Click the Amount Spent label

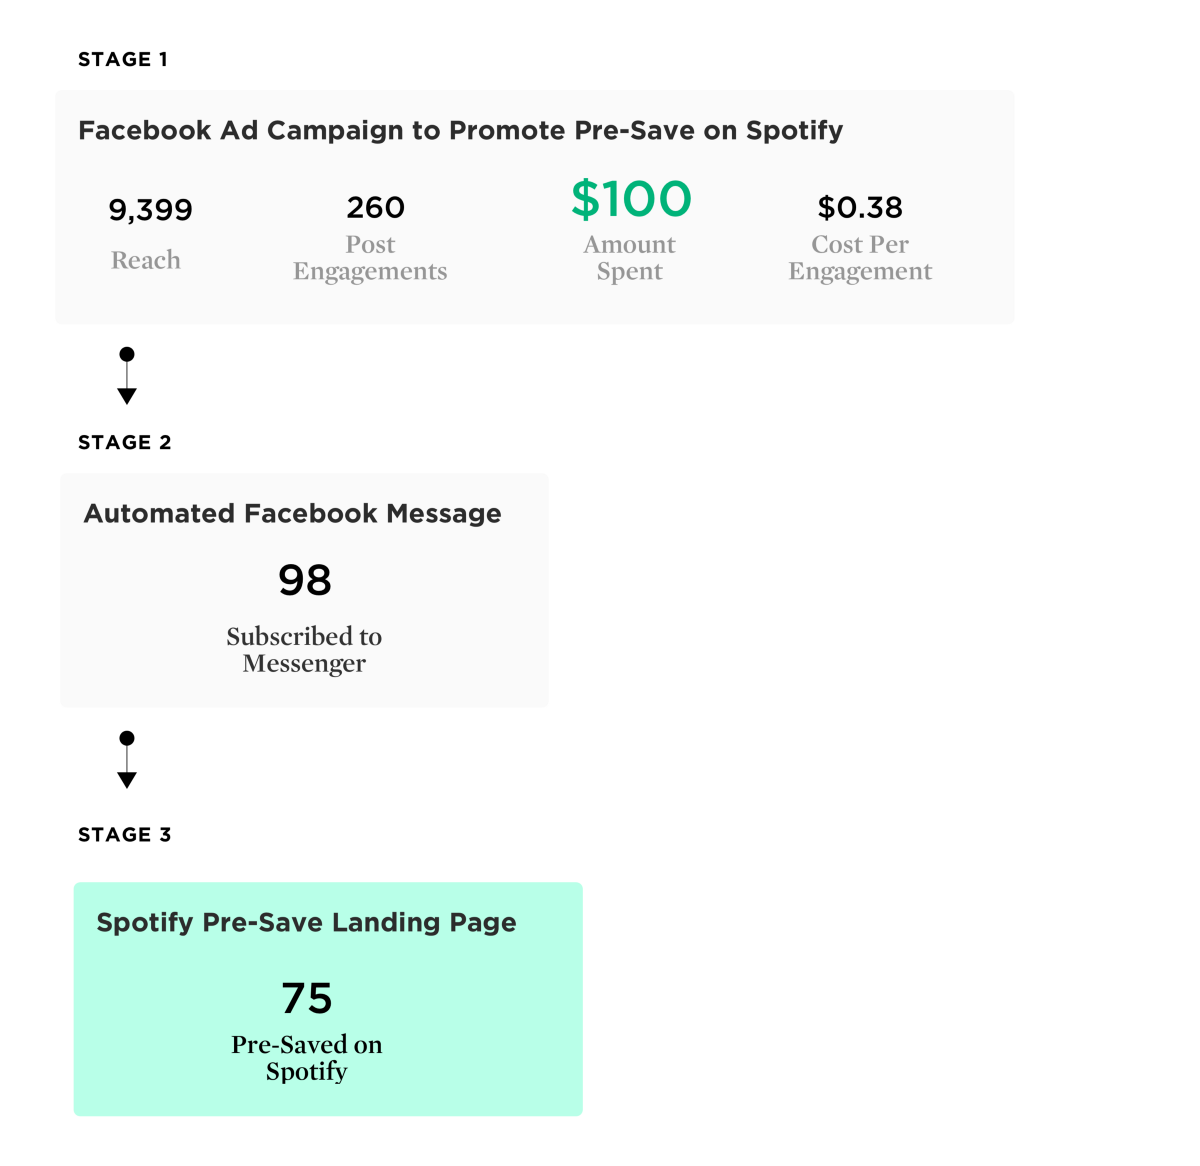[630, 258]
